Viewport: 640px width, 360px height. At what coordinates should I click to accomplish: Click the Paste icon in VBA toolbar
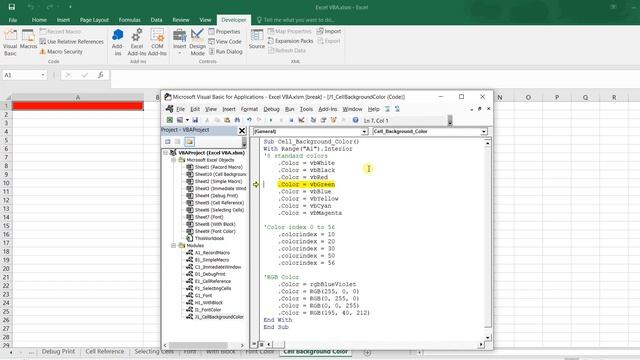[227, 120]
